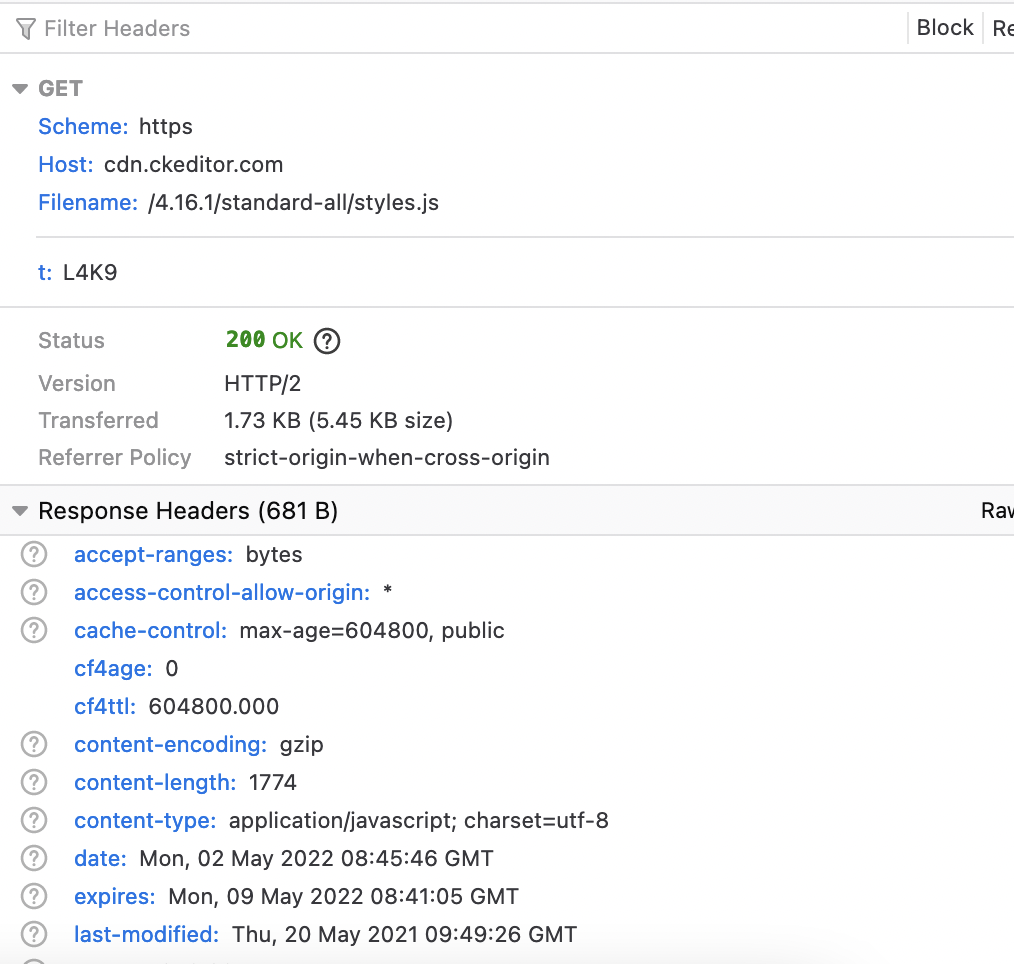Open help for the content-type header
1014x964 pixels.
[33, 820]
